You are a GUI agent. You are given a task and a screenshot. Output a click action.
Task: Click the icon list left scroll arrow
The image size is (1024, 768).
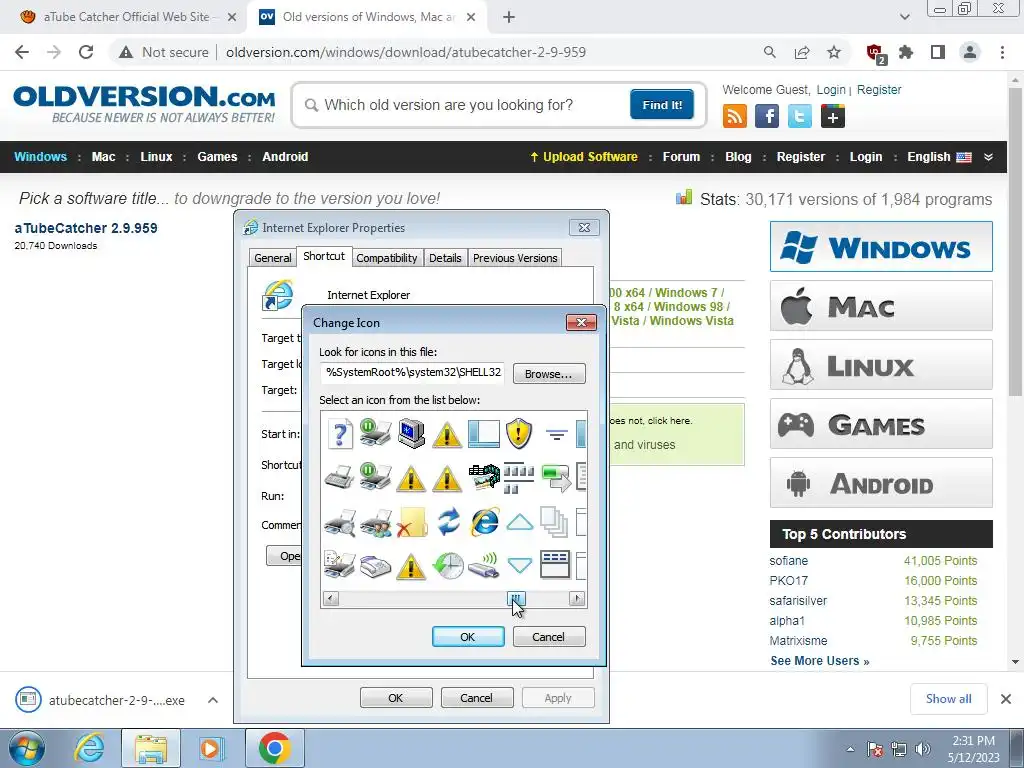[x=331, y=598]
